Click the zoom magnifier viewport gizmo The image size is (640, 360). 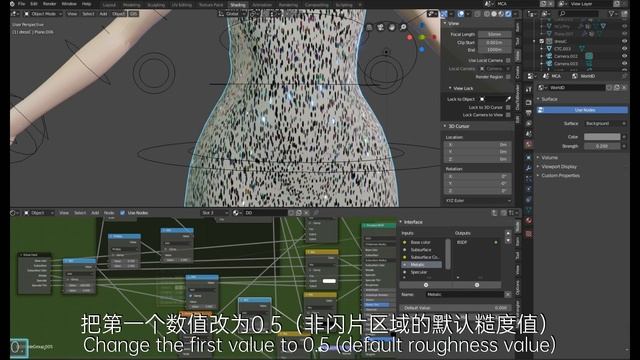403,27
